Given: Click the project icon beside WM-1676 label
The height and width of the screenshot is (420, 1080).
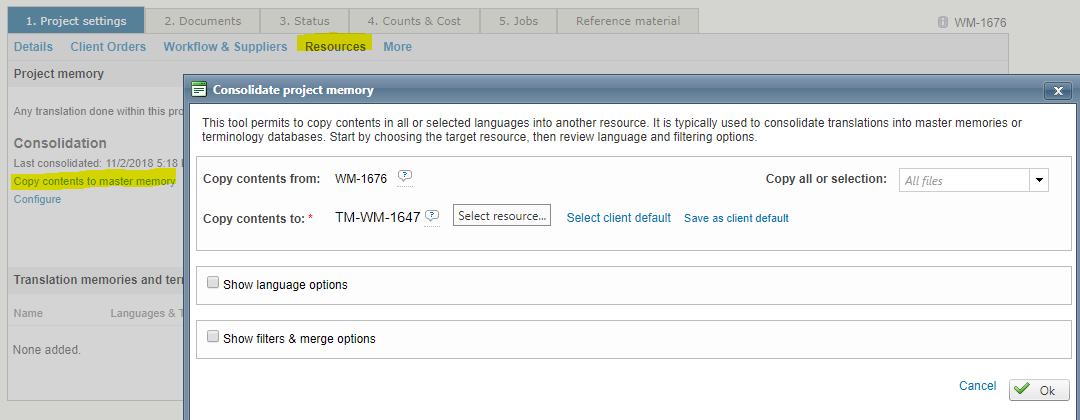Looking at the screenshot, I should 941,22.
